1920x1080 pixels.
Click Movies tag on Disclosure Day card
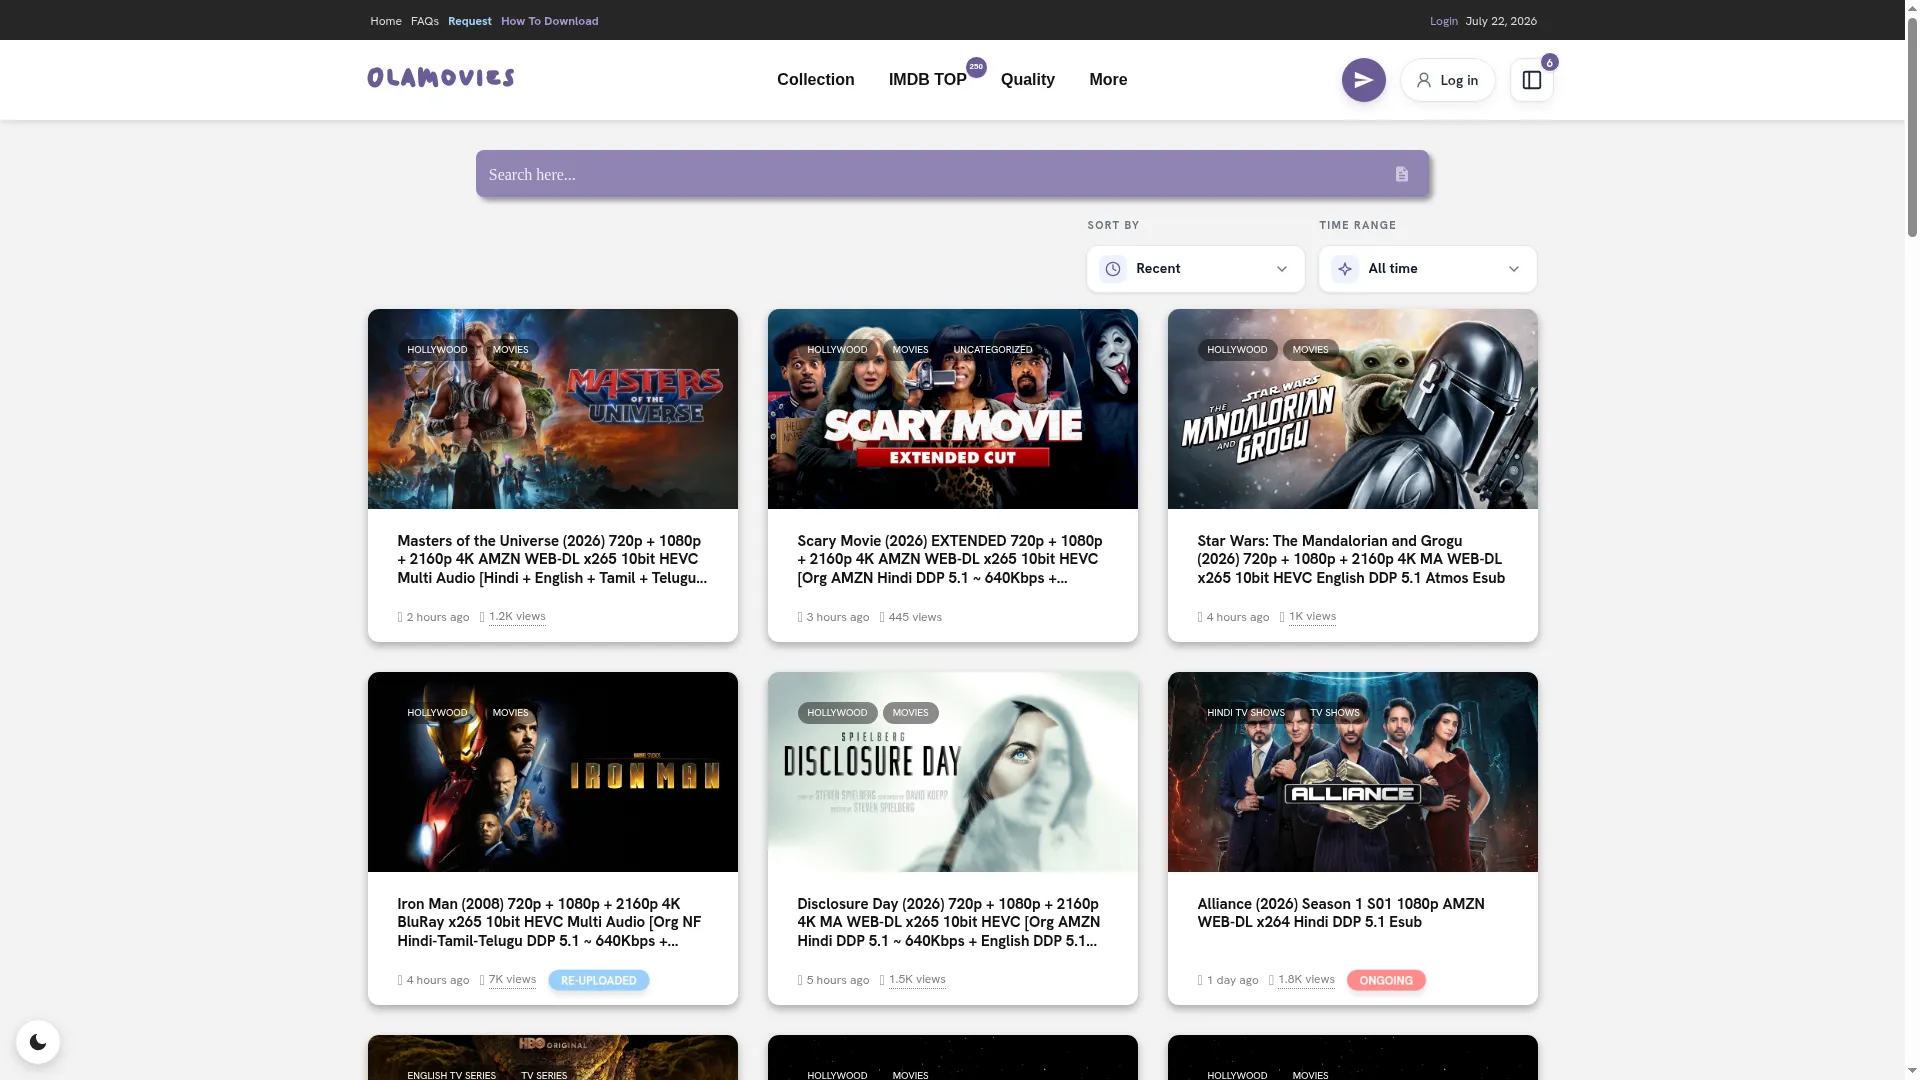pyautogui.click(x=910, y=713)
